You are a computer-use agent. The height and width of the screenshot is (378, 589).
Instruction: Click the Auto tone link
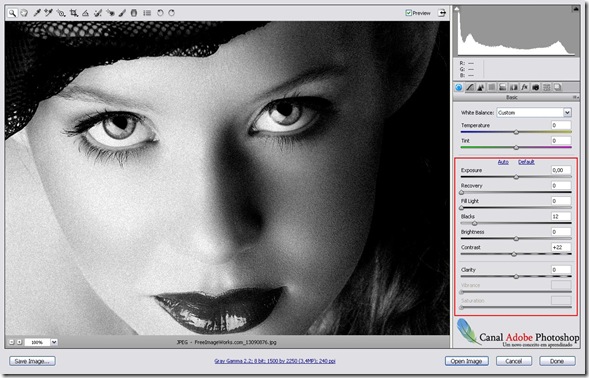(503, 162)
